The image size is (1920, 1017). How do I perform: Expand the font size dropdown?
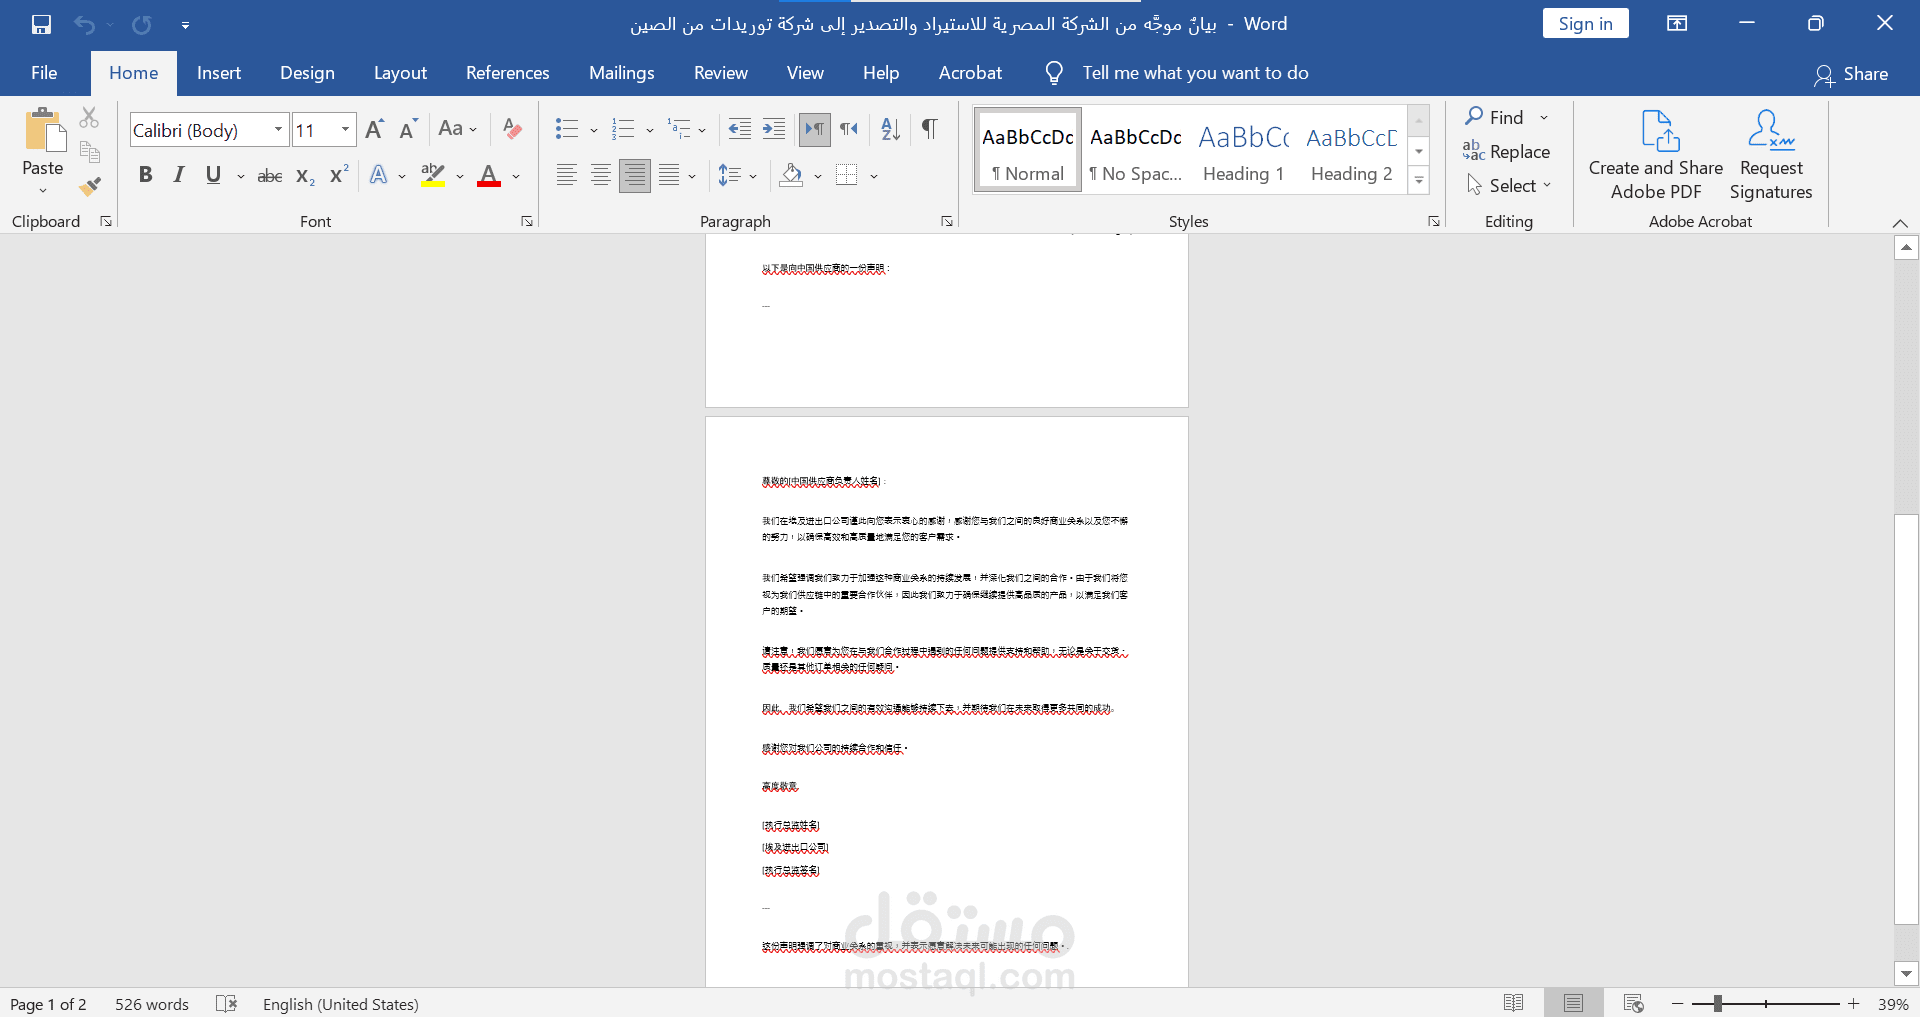click(x=345, y=130)
